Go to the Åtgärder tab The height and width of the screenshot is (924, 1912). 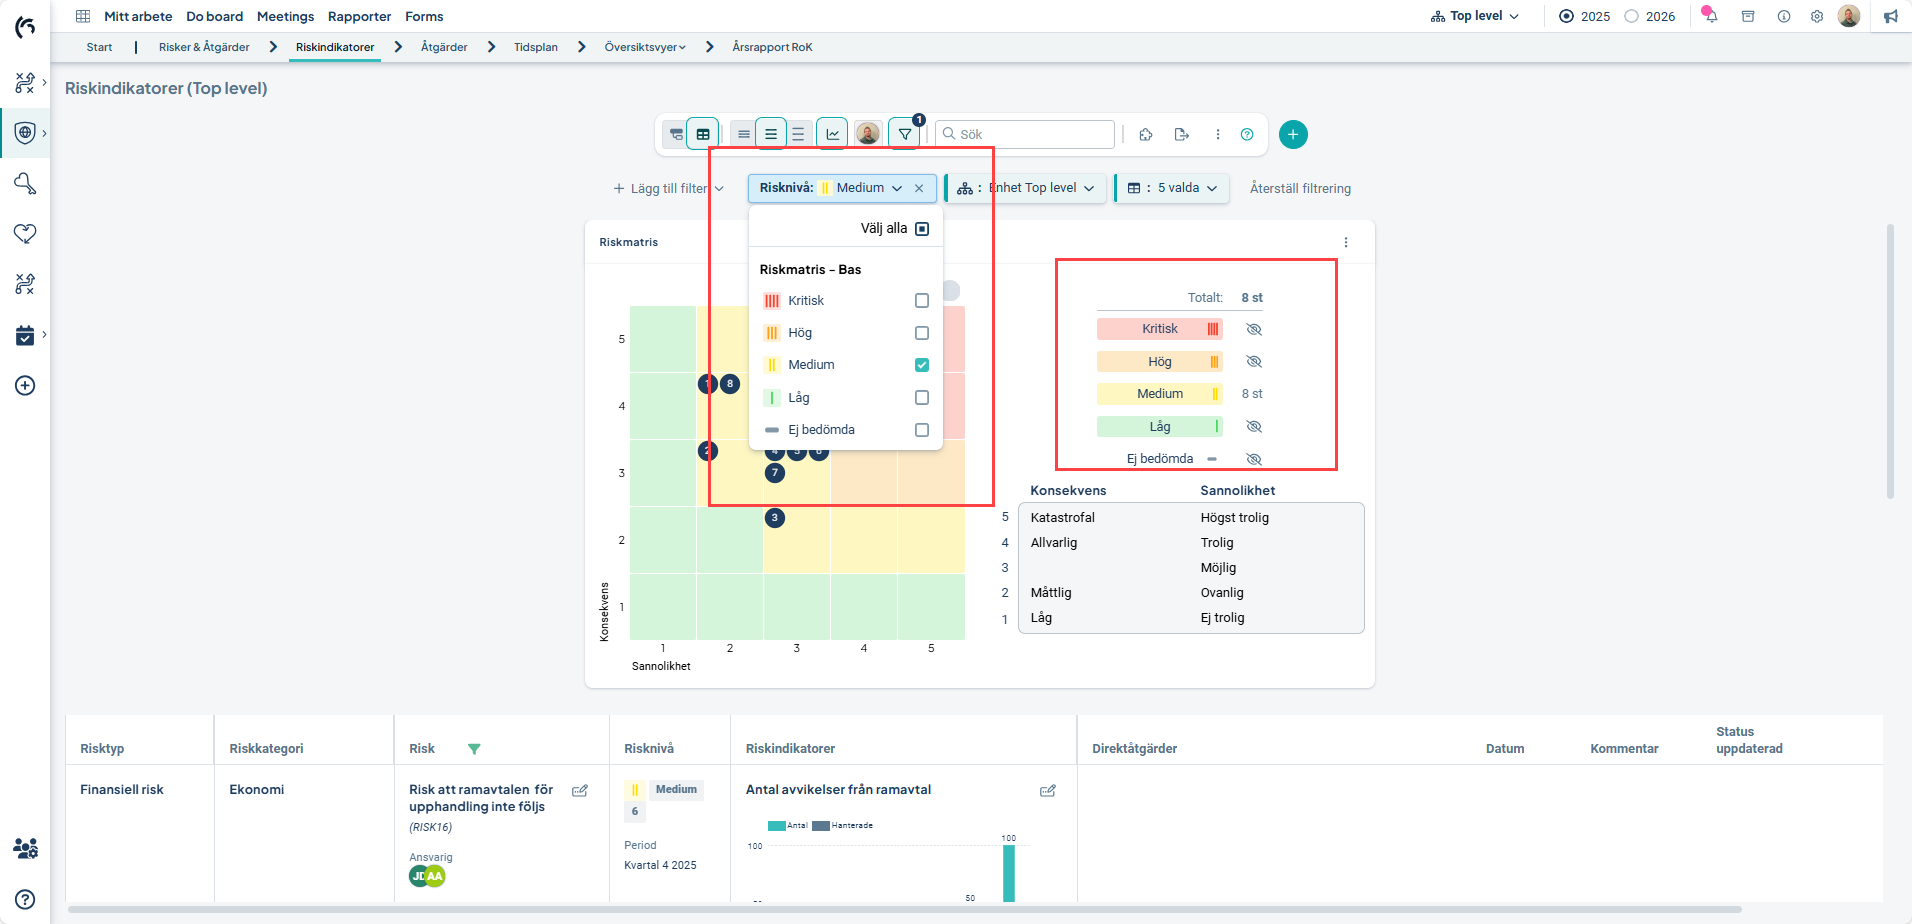click(x=444, y=47)
